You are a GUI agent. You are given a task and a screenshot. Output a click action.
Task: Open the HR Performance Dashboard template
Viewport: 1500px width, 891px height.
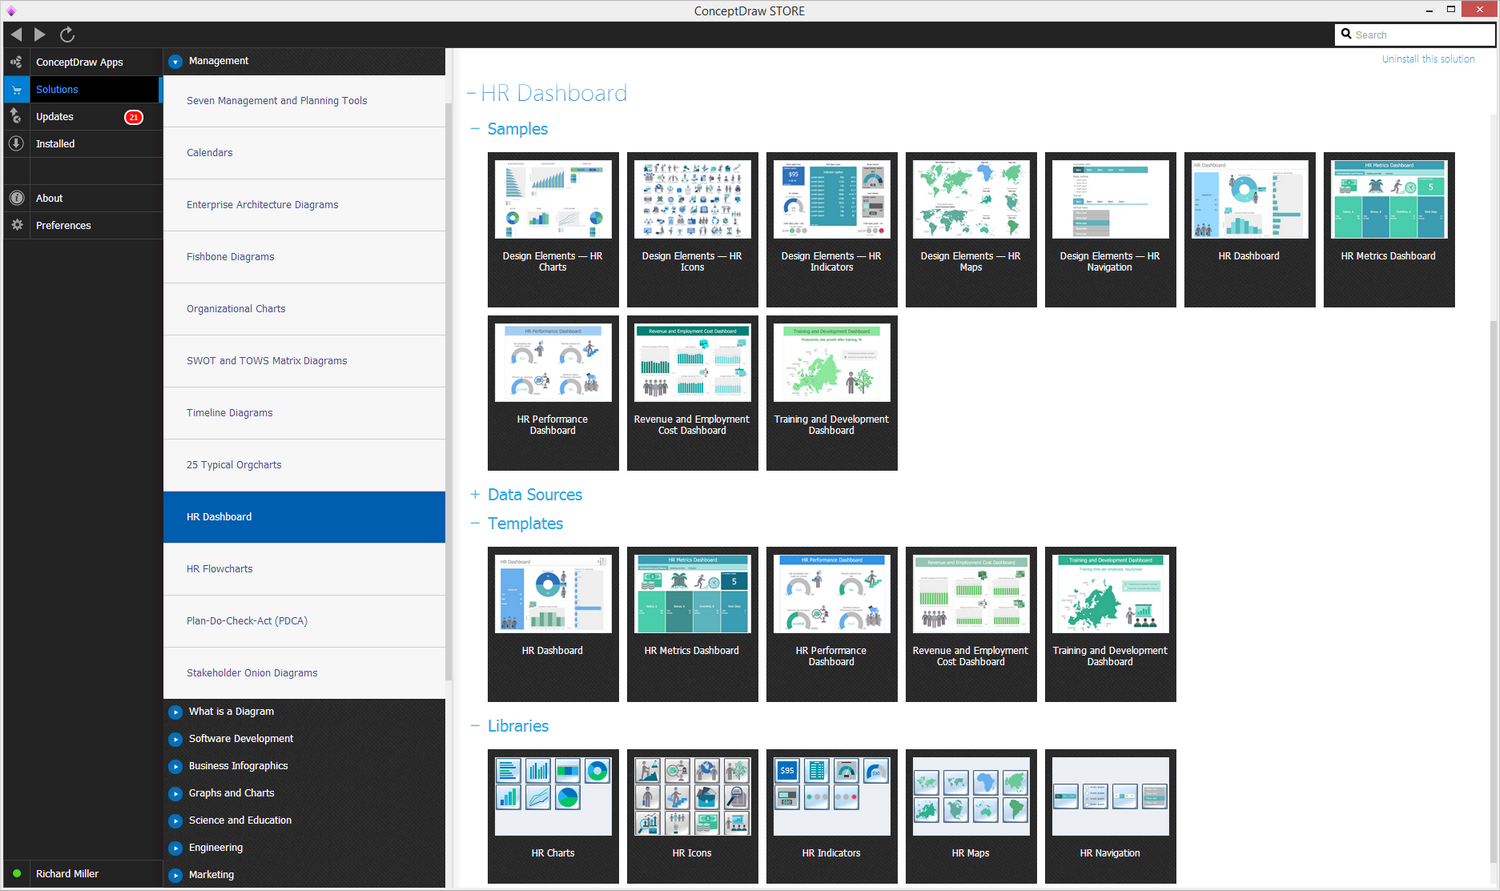(x=832, y=624)
